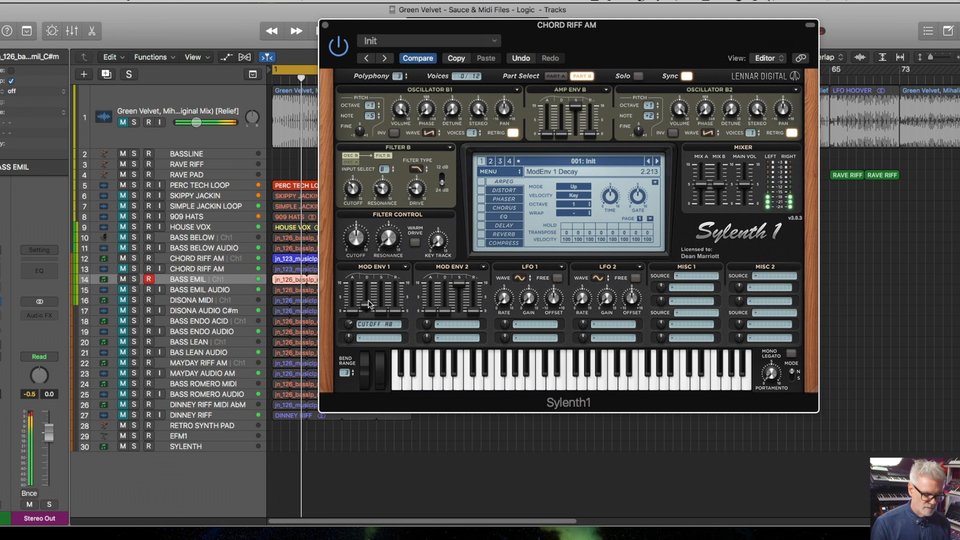Click the plugin Undo button

(521, 58)
